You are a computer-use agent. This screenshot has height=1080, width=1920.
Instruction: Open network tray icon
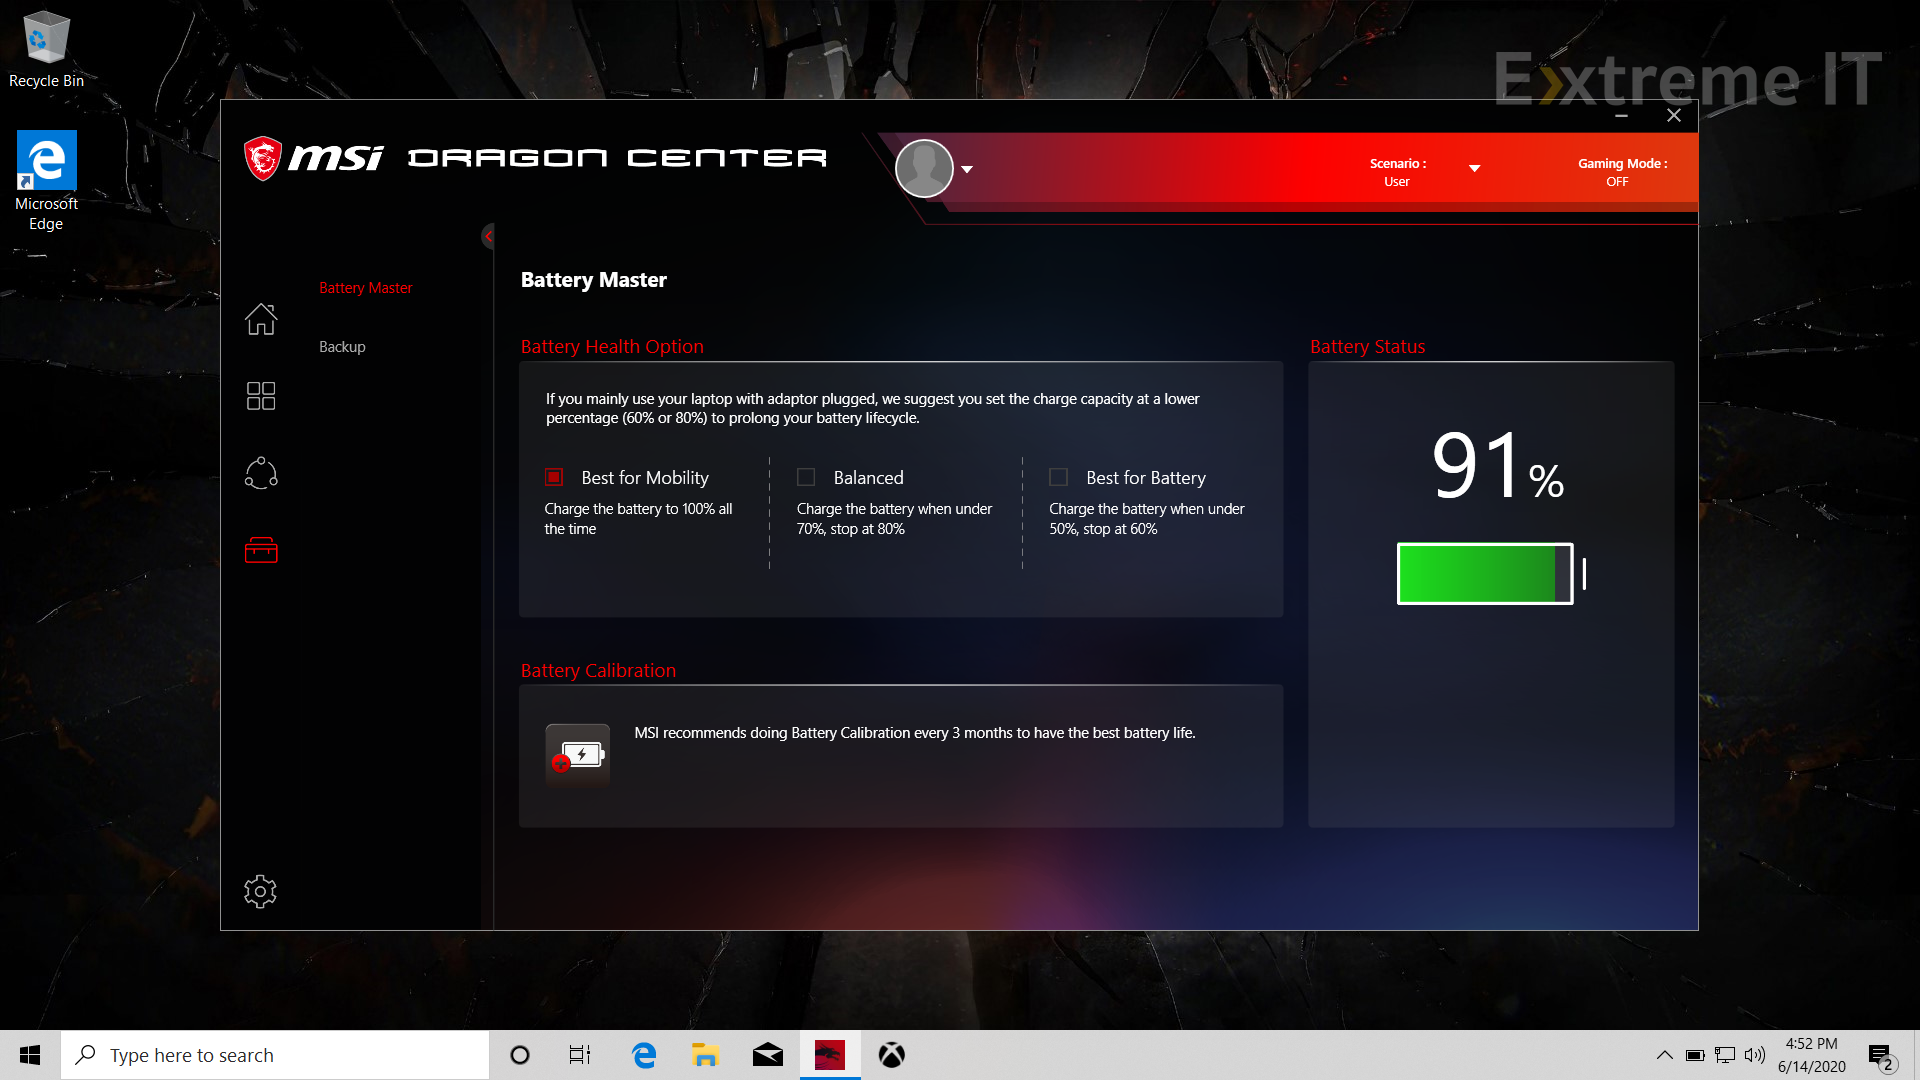pyautogui.click(x=1725, y=1055)
